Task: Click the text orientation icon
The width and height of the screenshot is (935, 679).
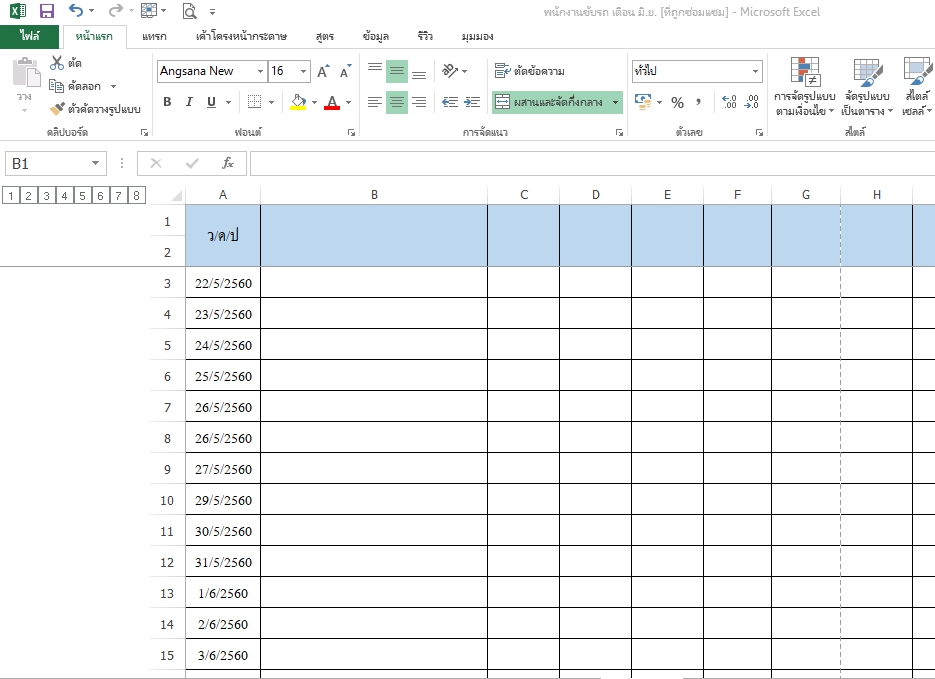Action: pos(450,71)
